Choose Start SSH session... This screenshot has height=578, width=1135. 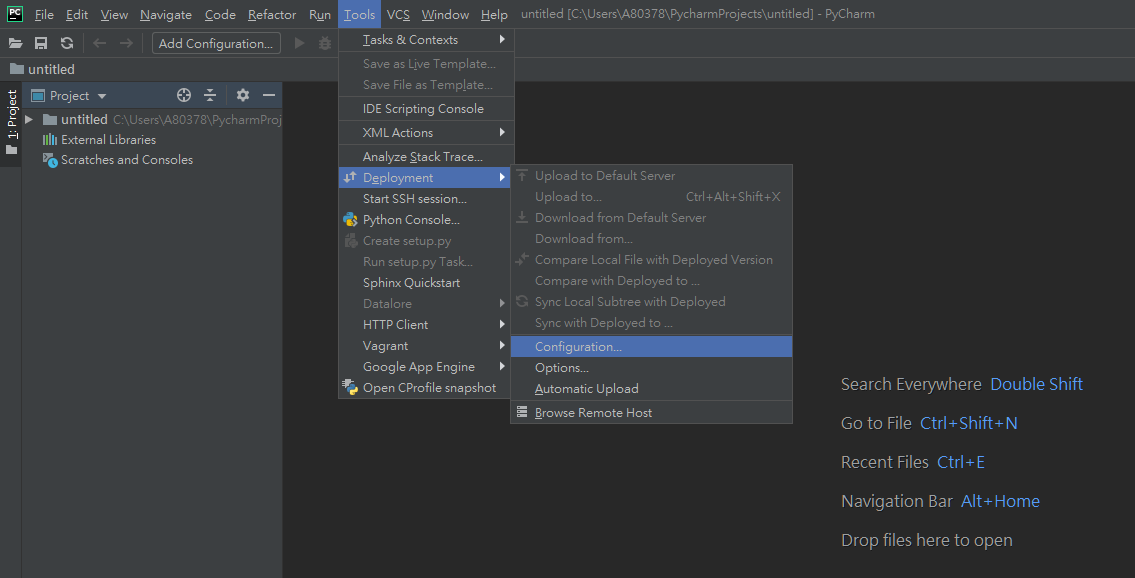(426, 199)
